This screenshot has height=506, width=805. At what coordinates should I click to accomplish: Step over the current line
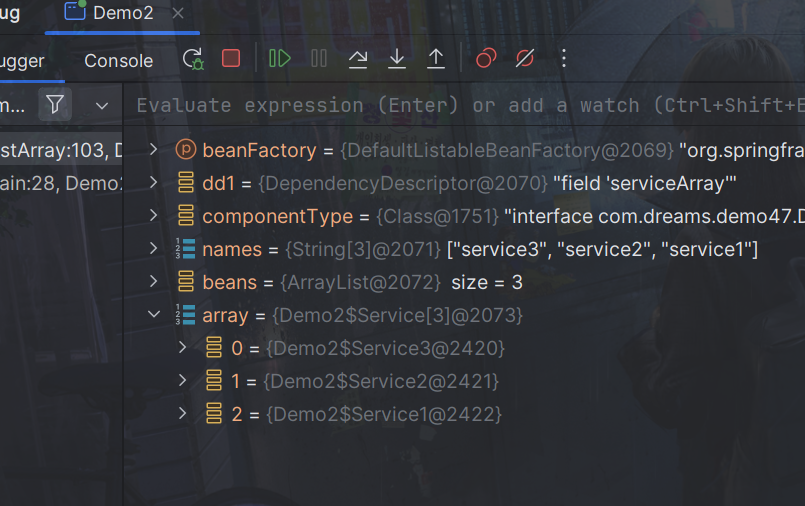click(358, 59)
